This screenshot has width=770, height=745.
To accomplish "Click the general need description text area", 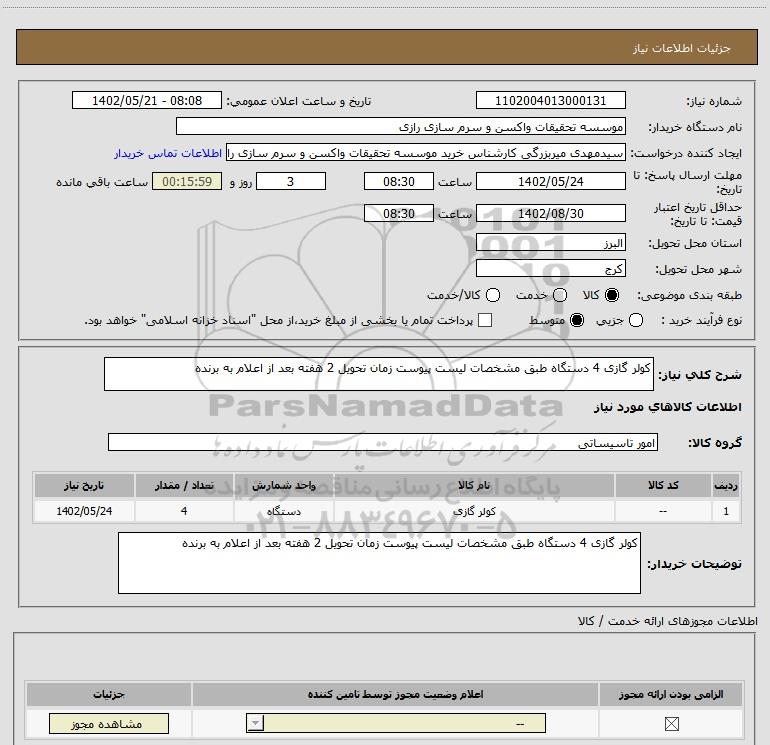I will [379, 374].
